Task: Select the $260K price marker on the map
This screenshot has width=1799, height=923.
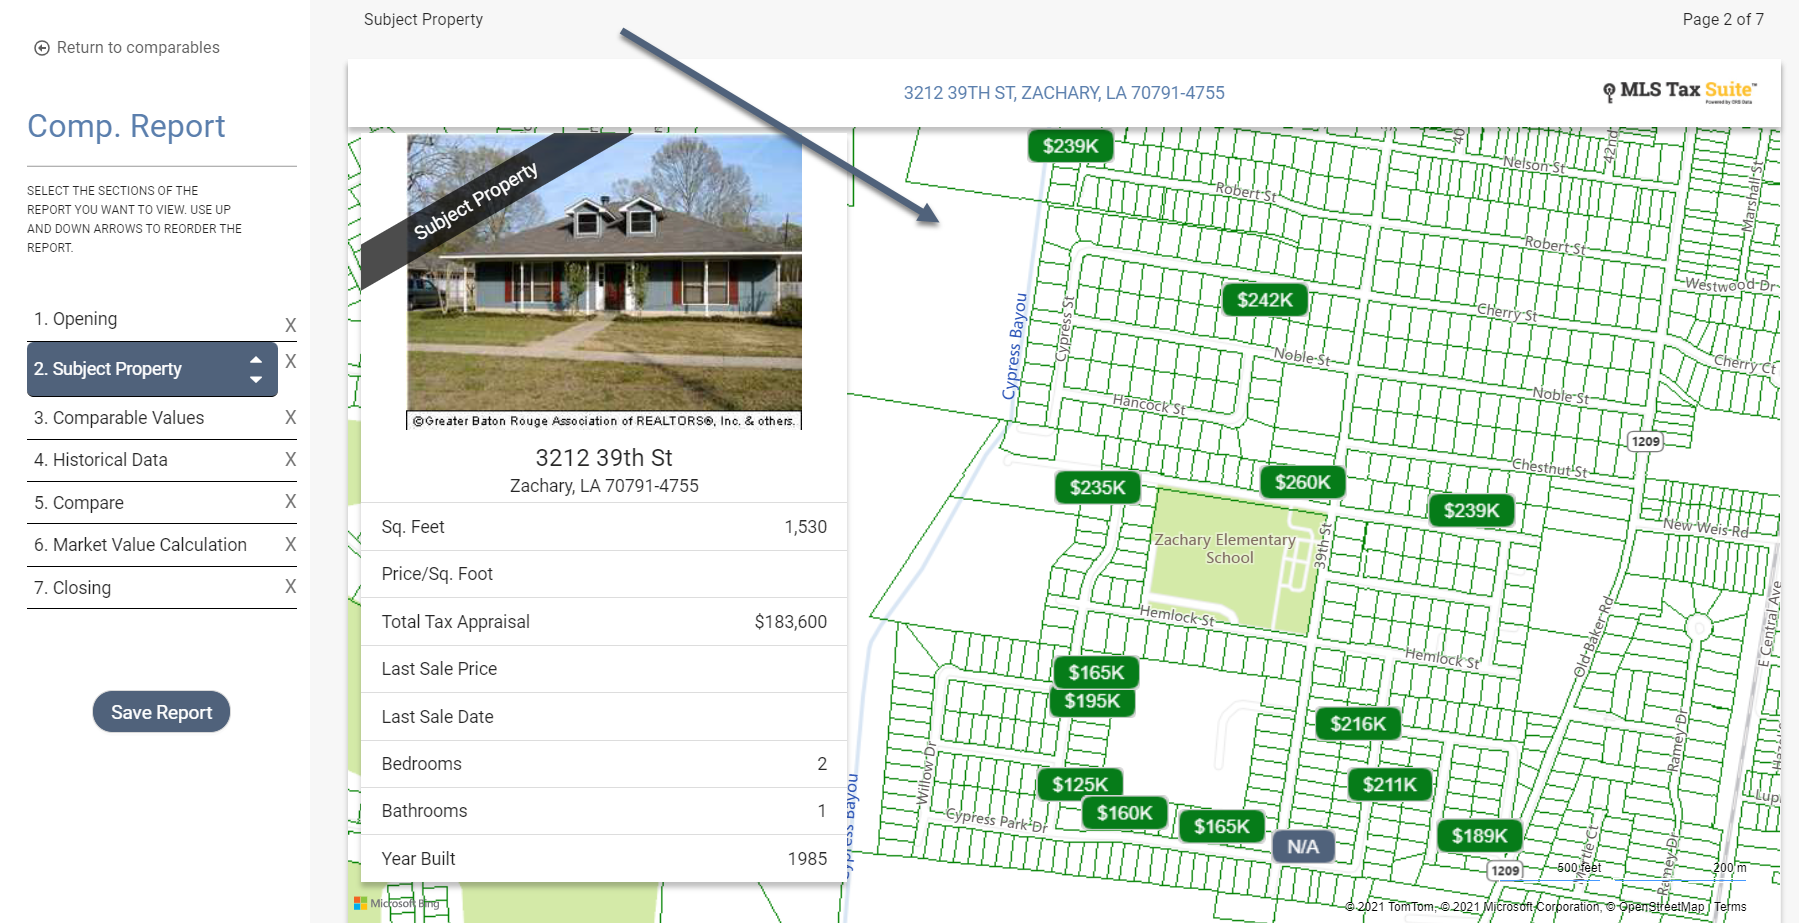Action: pyautogui.click(x=1301, y=481)
